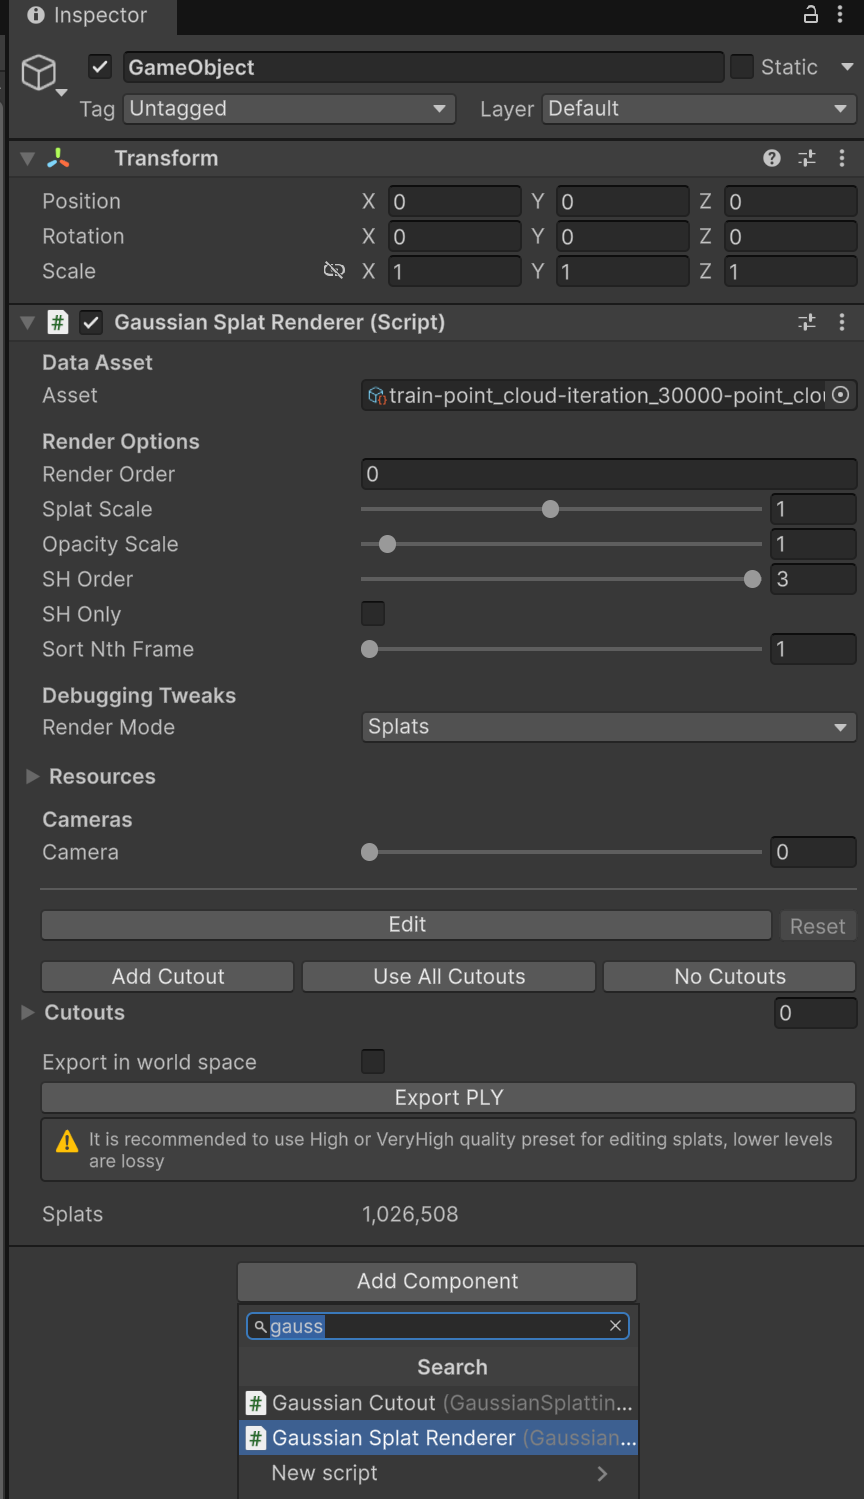Open Transform presets slider icon
Image resolution: width=864 pixels, height=1499 pixels.
pos(807,158)
